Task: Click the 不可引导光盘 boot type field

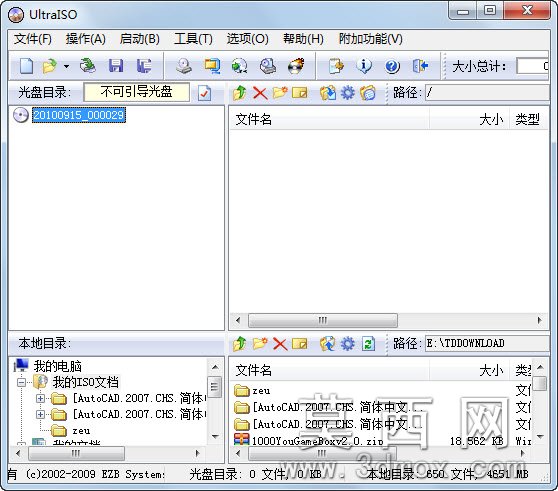Action: (137, 92)
